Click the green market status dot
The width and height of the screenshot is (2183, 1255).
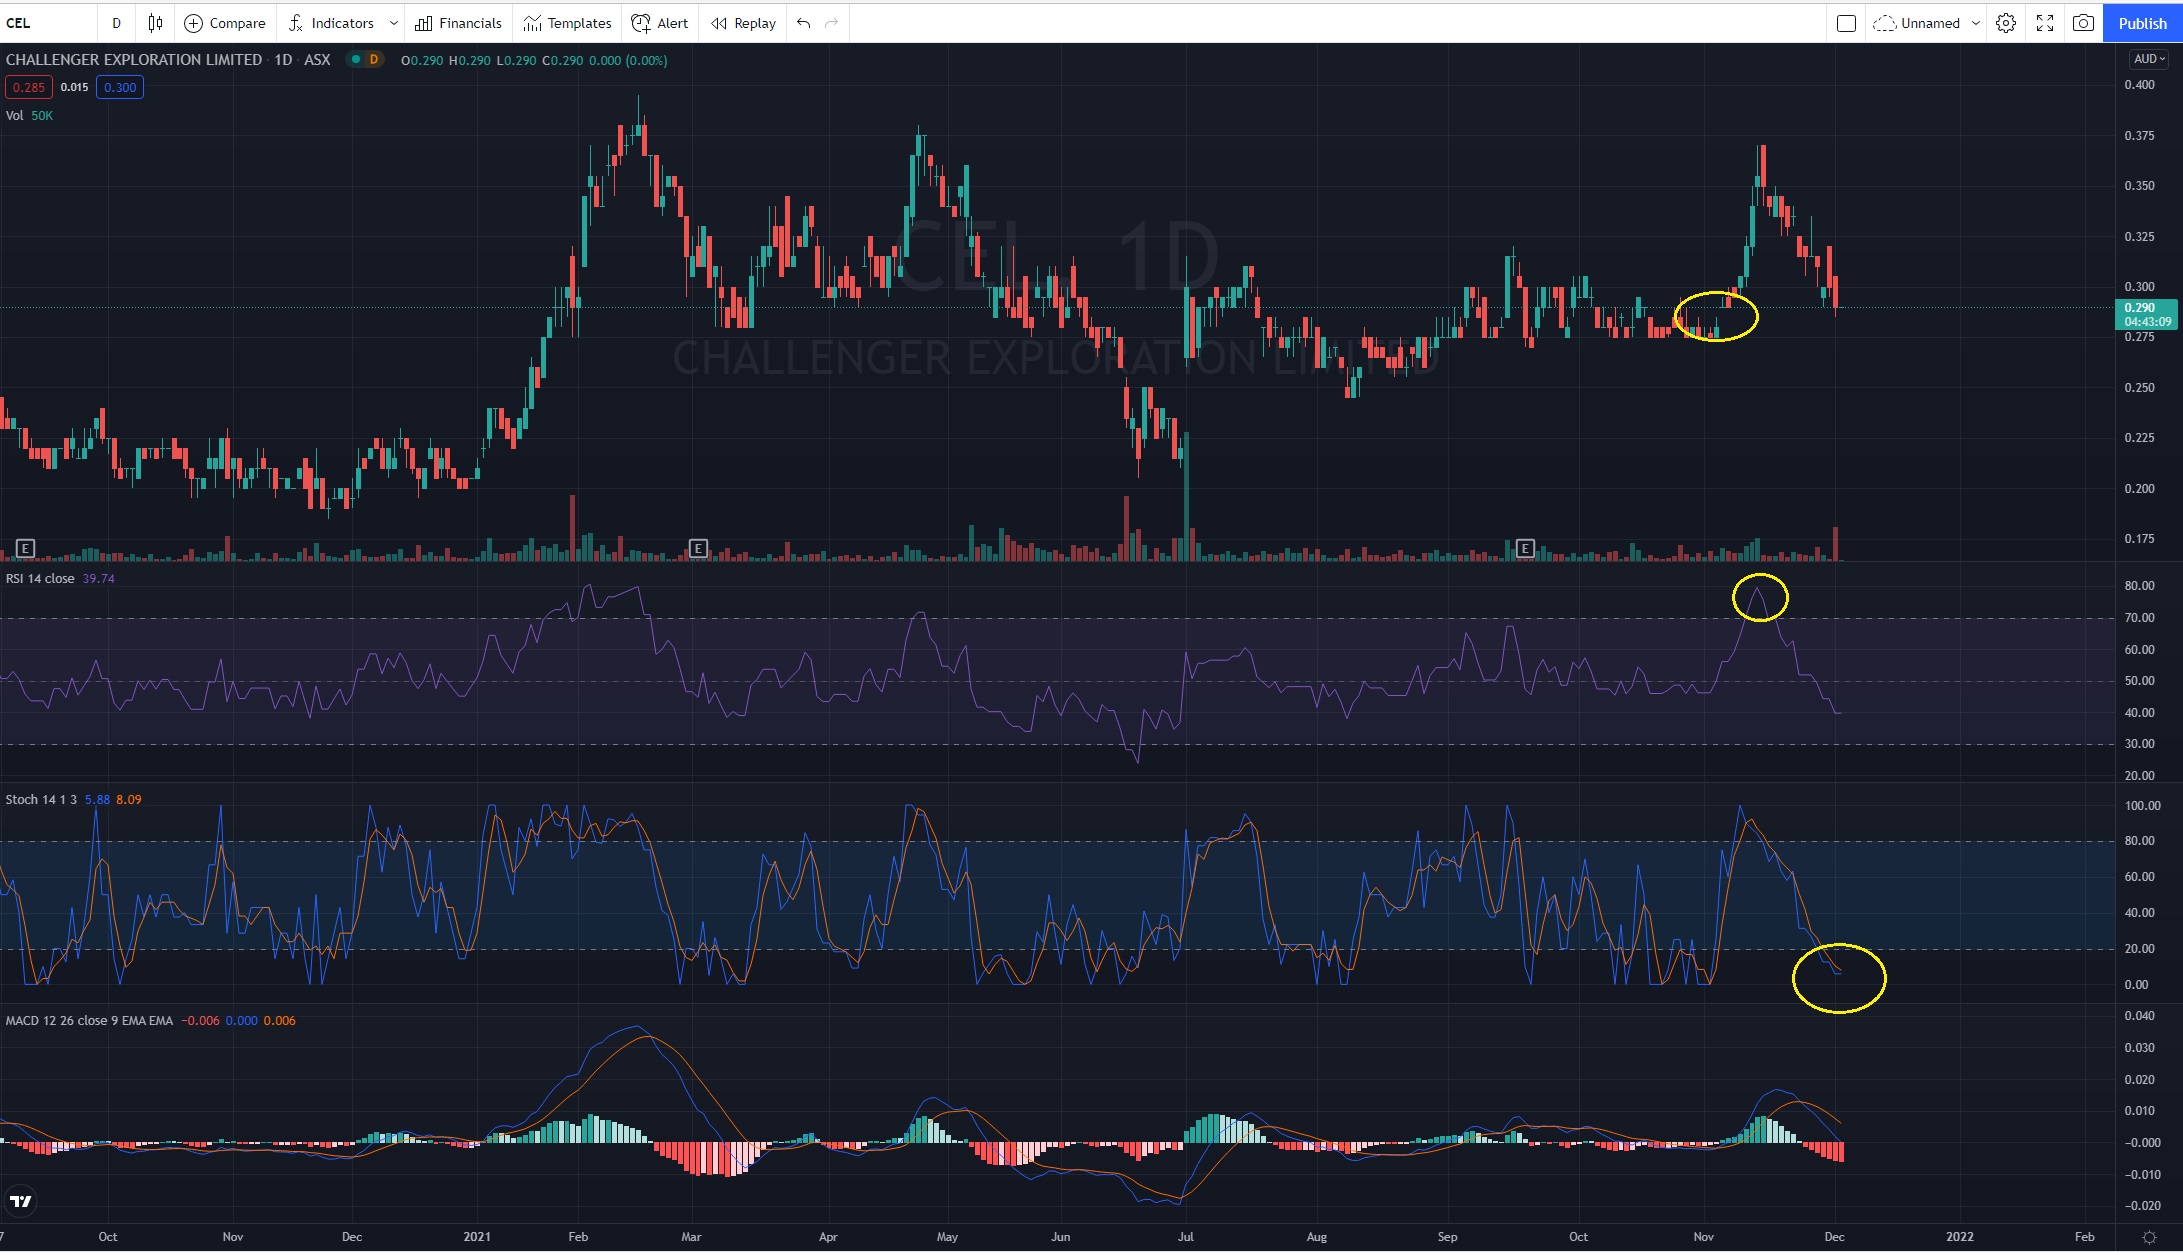pos(355,60)
